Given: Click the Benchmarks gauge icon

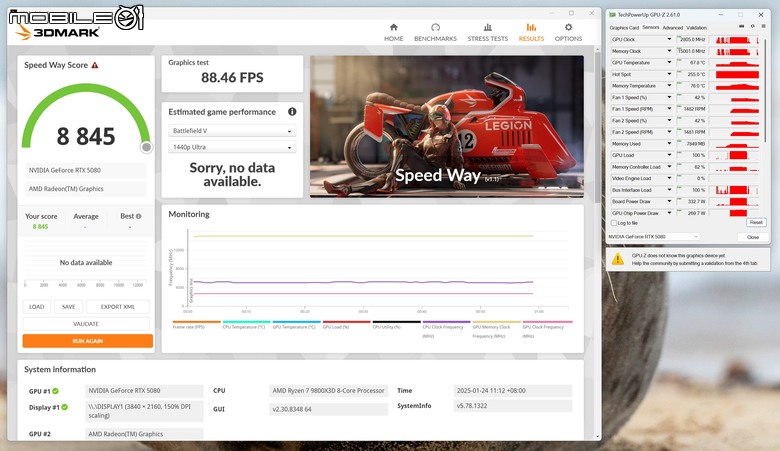Looking at the screenshot, I should click(435, 27).
